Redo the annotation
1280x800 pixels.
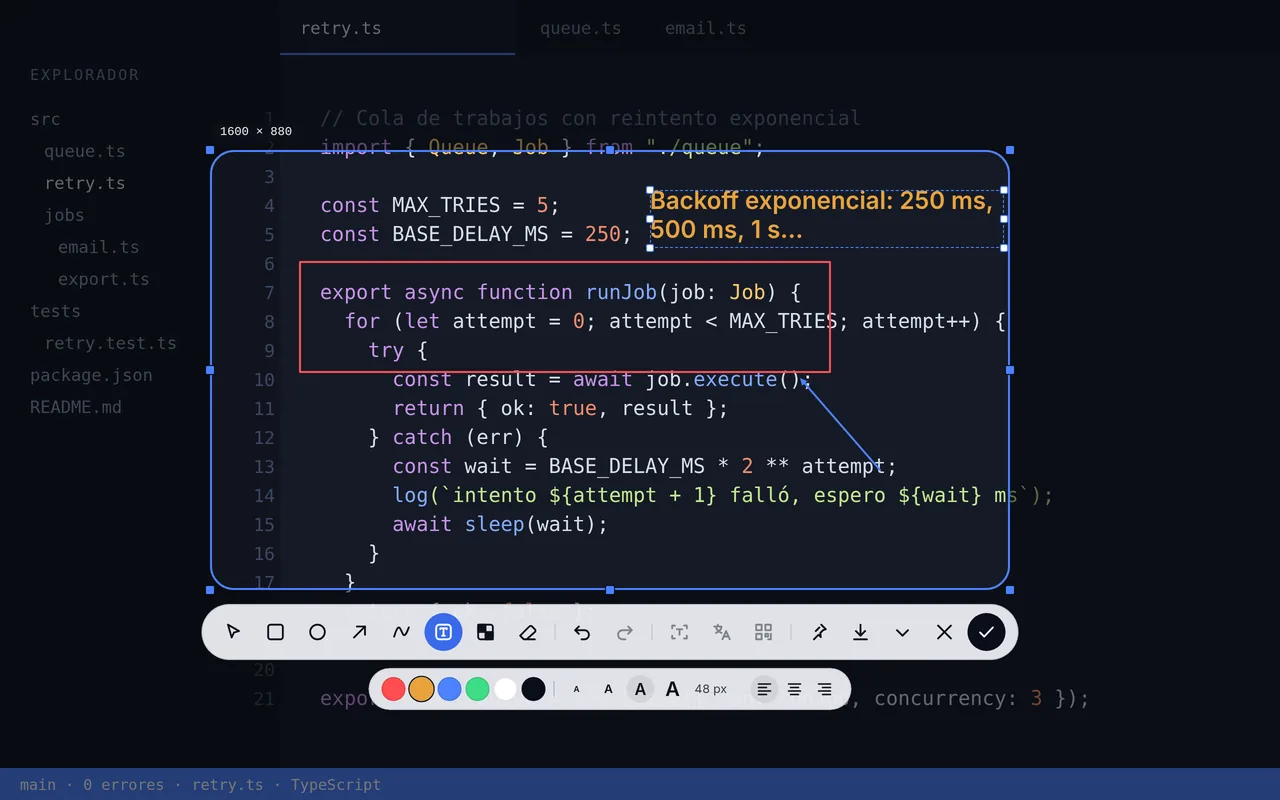625,632
